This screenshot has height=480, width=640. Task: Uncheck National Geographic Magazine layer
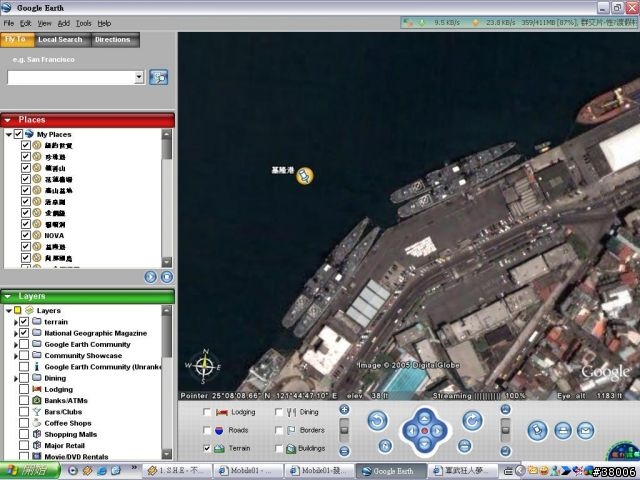tap(24, 333)
